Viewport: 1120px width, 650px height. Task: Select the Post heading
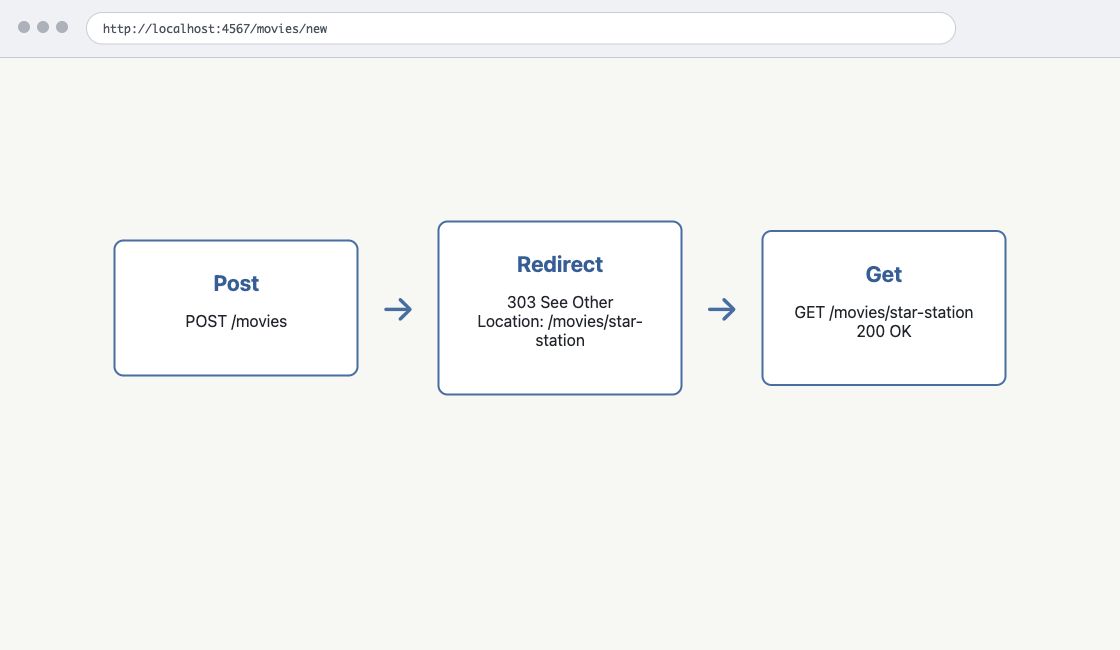click(x=236, y=284)
